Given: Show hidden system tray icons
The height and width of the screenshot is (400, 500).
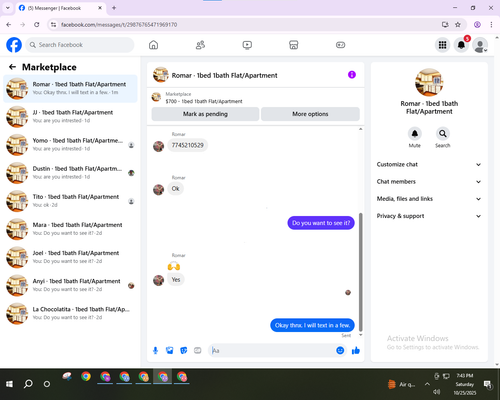Looking at the screenshot, I should [427, 384].
